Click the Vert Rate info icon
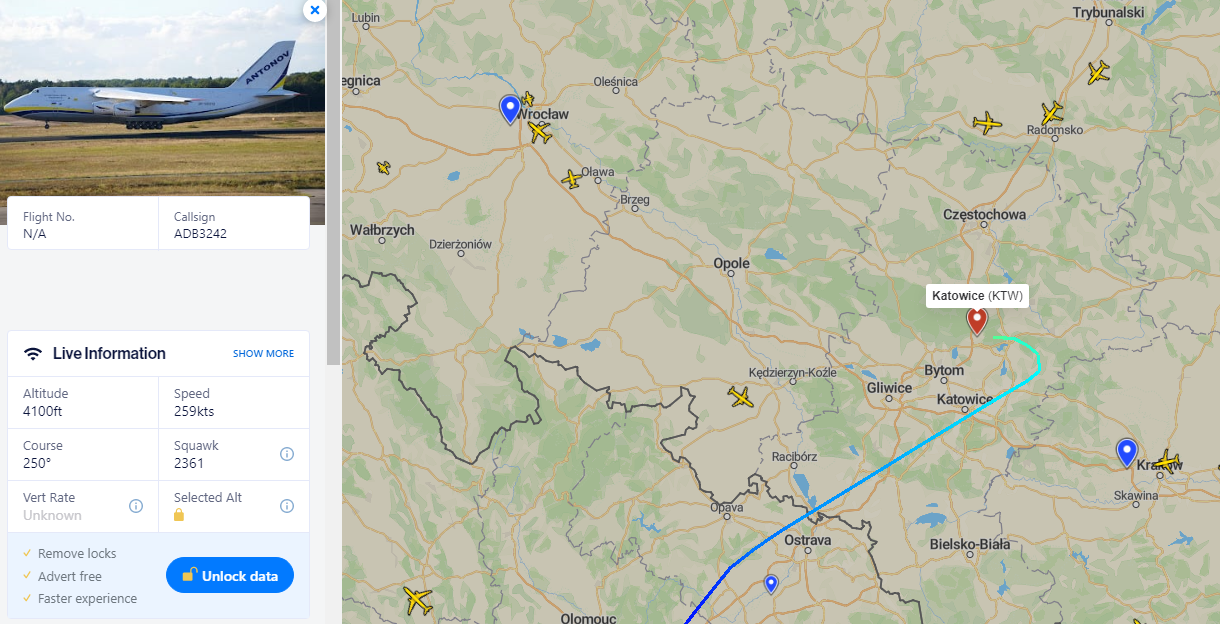Image resolution: width=1220 pixels, height=624 pixels. point(136,506)
